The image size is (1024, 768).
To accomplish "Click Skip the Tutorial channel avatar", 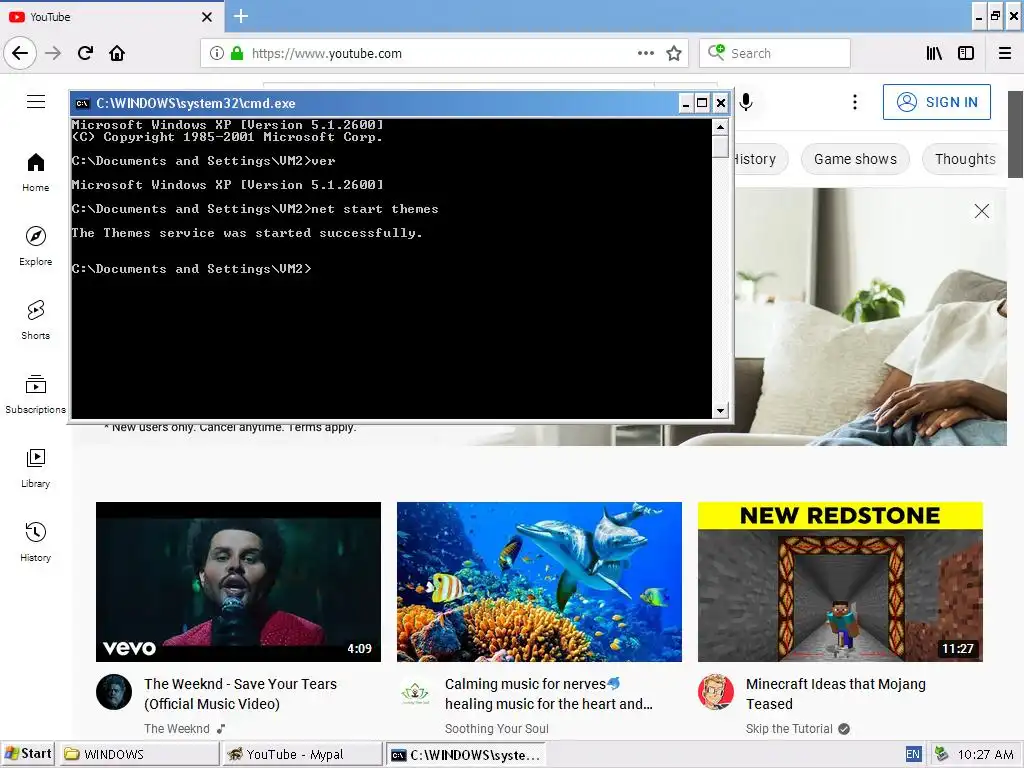I will (716, 692).
